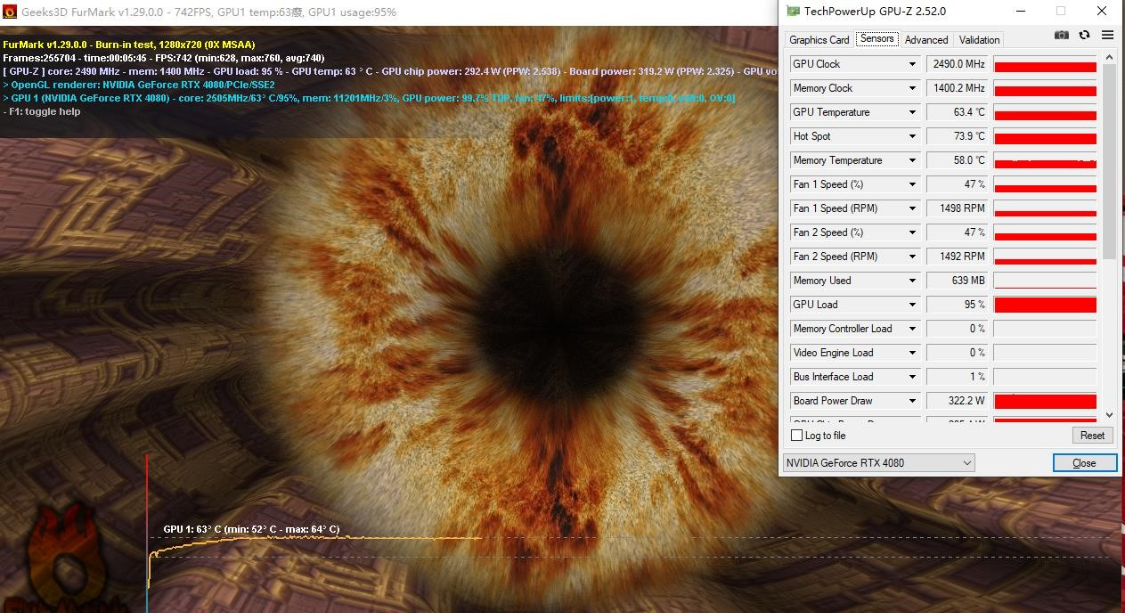
Task: Click the GPU Clock red history graph
Action: [1045, 64]
